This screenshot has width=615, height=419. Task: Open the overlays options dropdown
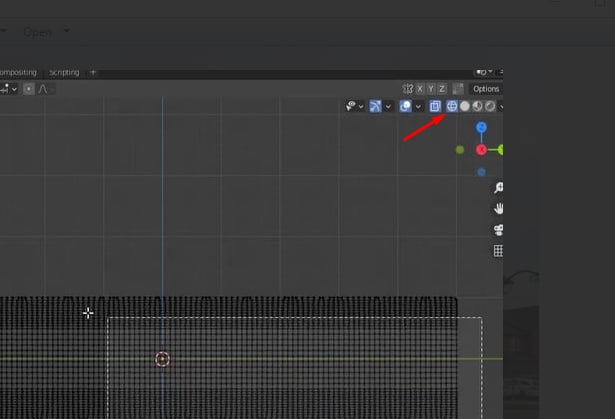pyautogui.click(x=418, y=106)
